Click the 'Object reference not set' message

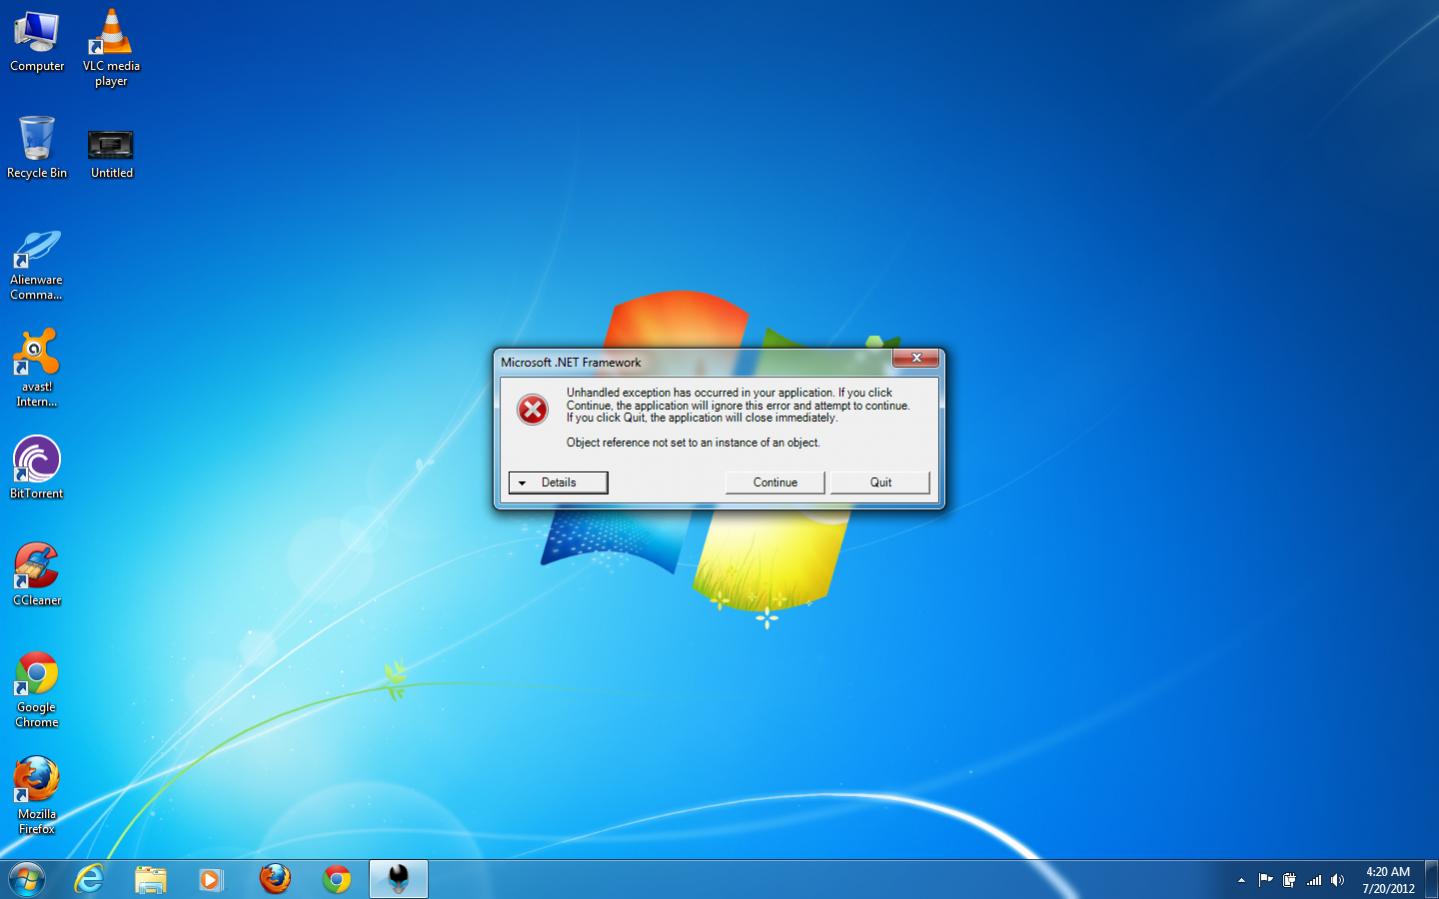click(x=693, y=442)
